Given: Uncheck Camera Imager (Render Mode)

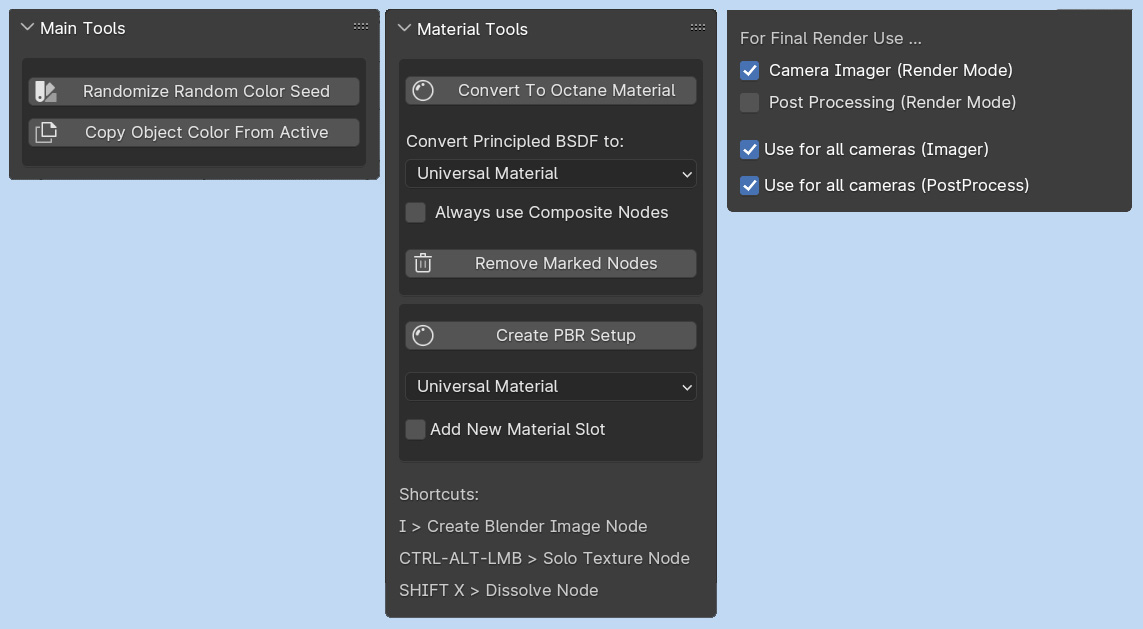Looking at the screenshot, I should (750, 71).
